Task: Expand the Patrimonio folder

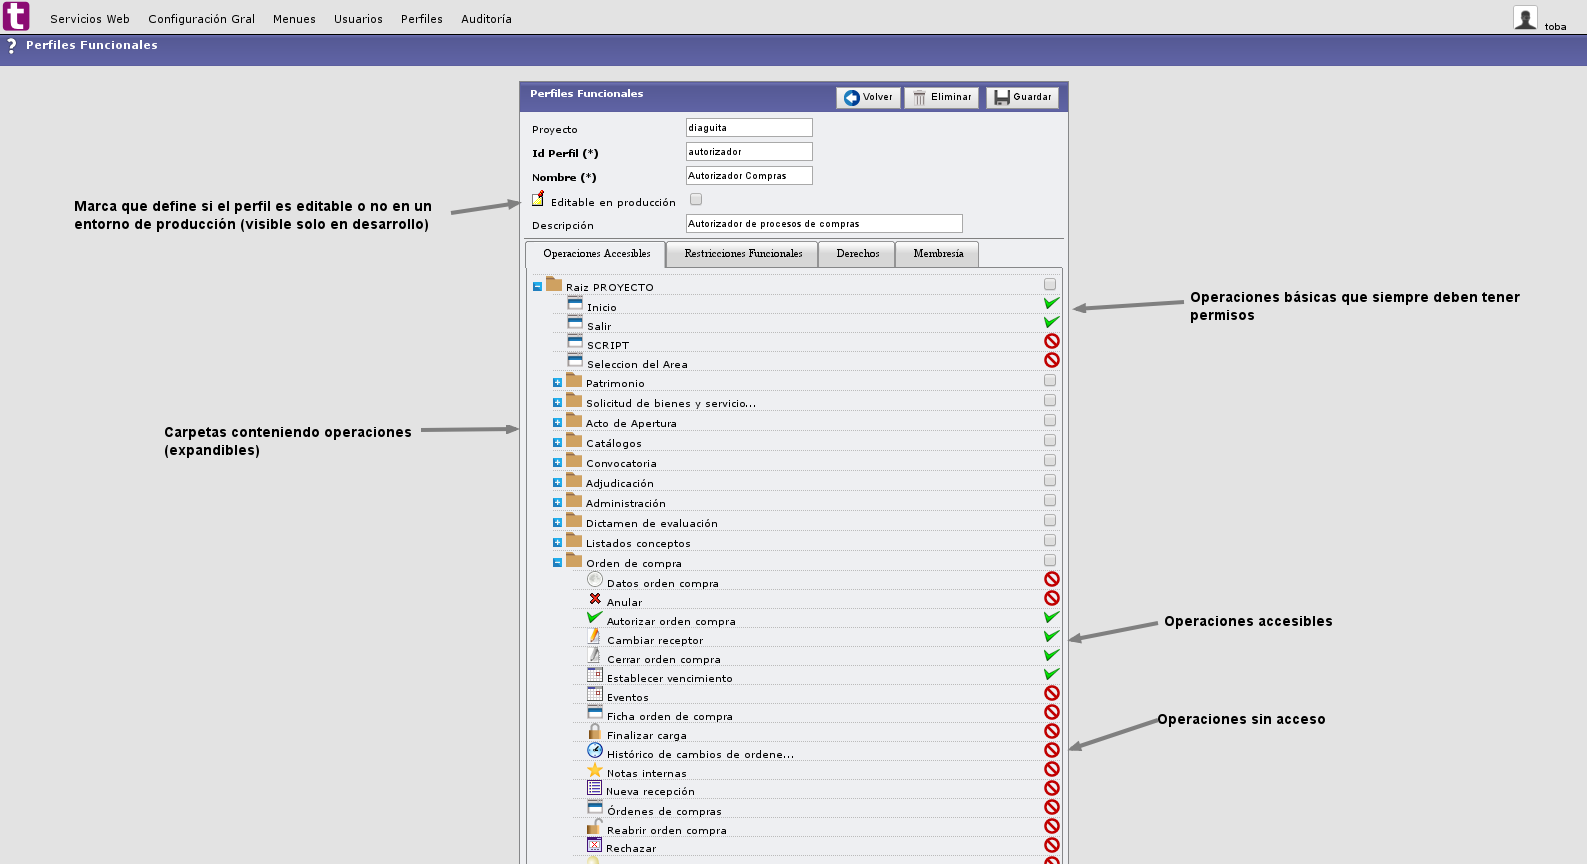Action: coord(557,383)
